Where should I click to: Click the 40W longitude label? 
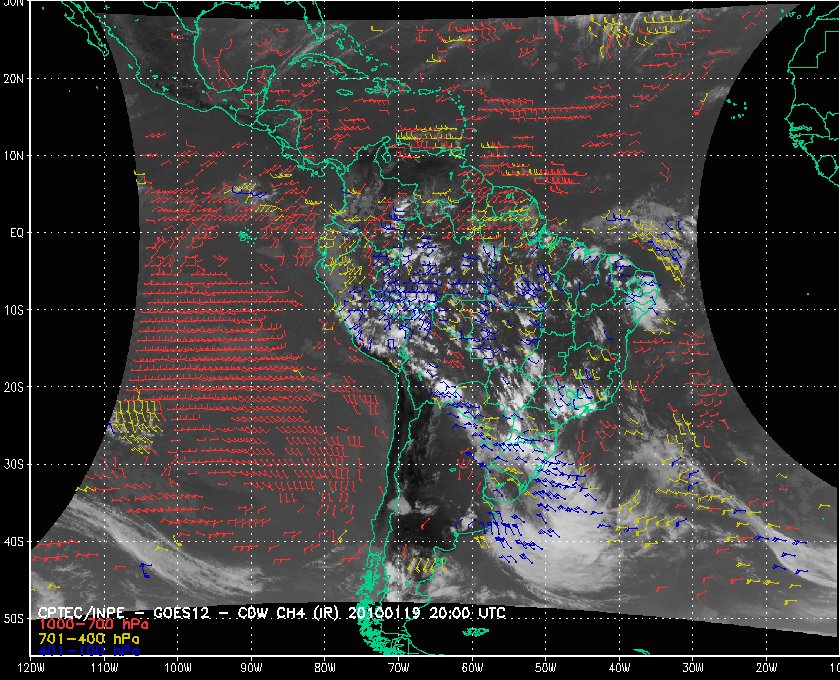(619, 668)
